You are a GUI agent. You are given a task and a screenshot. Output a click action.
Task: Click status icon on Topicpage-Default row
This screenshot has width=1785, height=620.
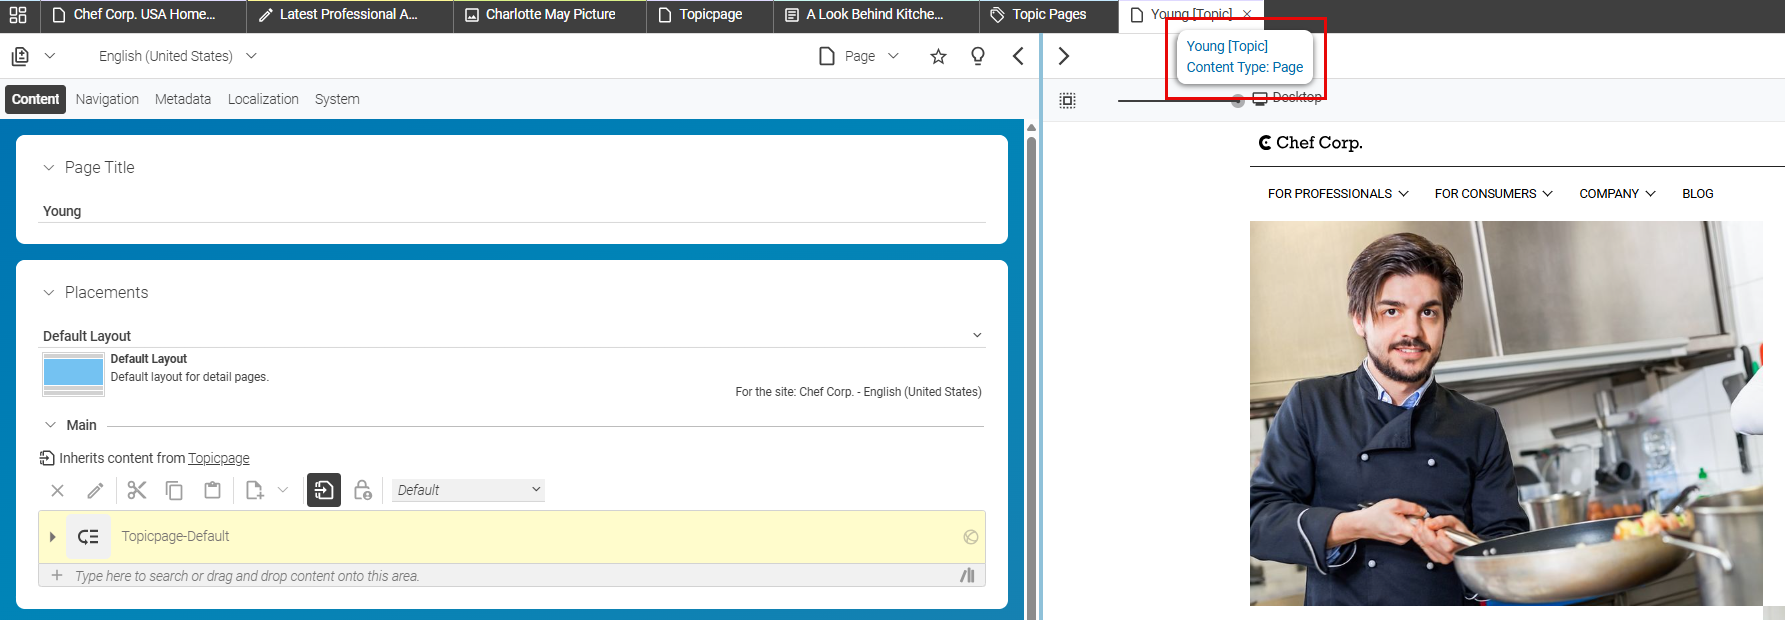pos(970,537)
